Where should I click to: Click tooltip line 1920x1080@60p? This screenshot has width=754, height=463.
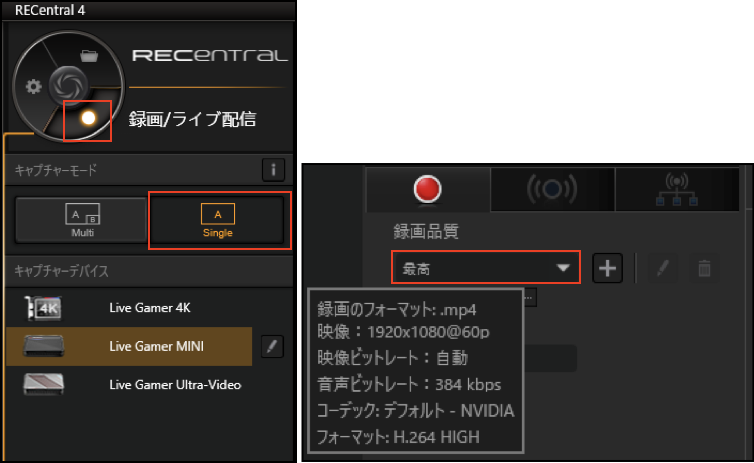(403, 332)
